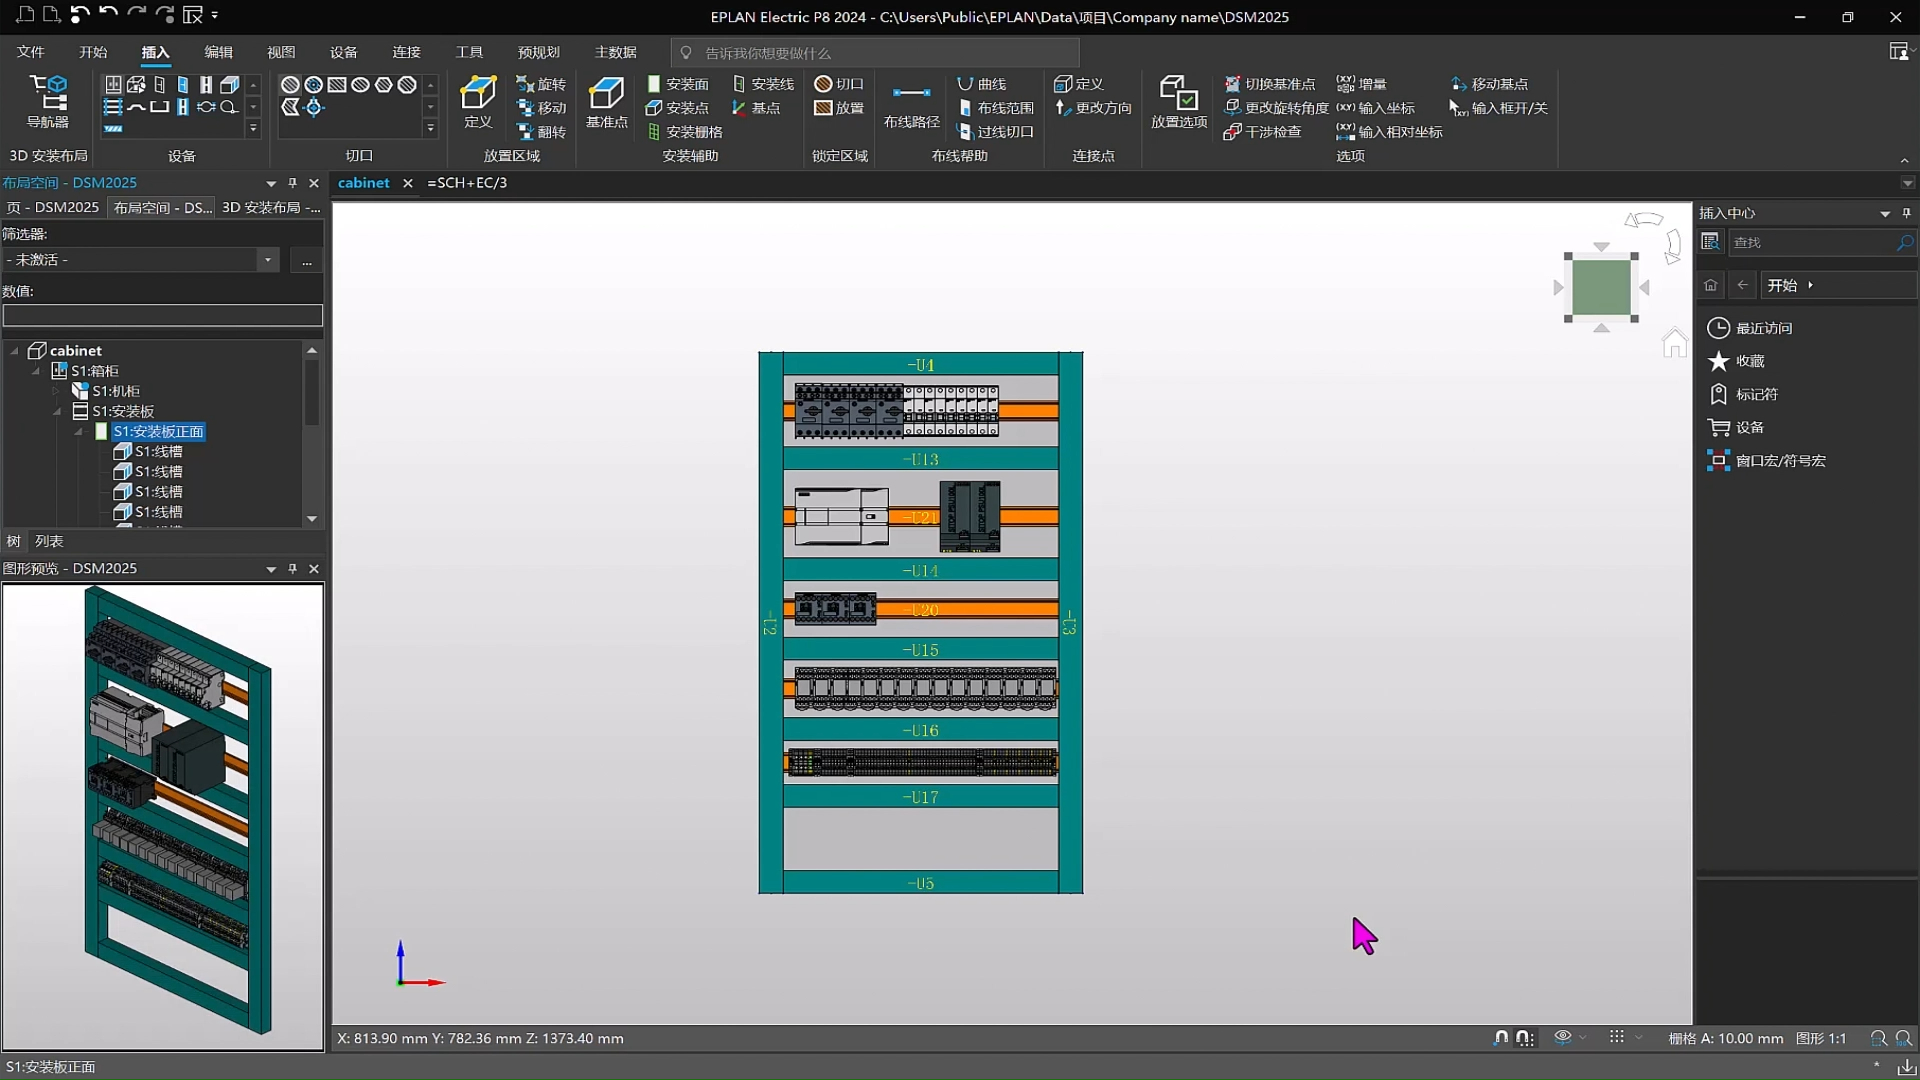This screenshot has height=1080, width=1920.
Task: Open the 连接 menu tab
Action: tap(406, 52)
